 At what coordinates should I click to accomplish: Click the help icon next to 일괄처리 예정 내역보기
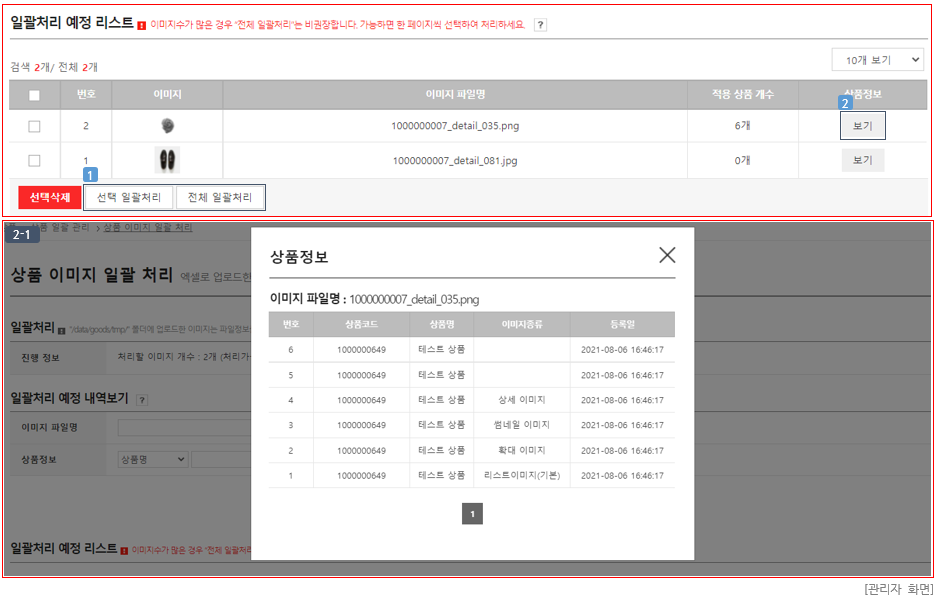click(142, 400)
